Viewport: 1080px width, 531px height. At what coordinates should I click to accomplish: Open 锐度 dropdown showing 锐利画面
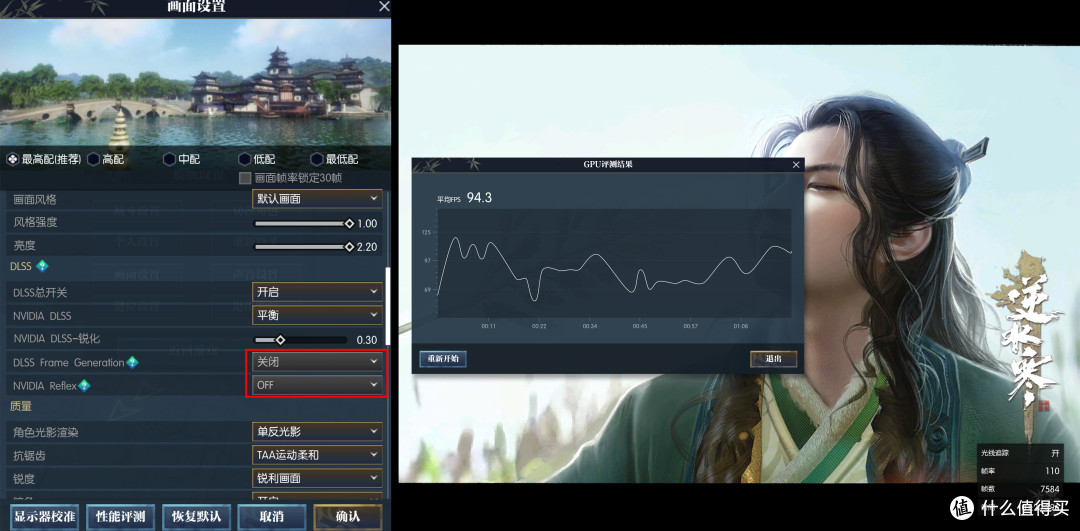(317, 477)
